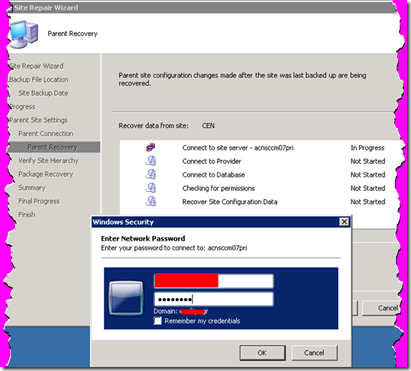This screenshot has height=371, width=411.
Task: Click the Checking for permissions status icon
Action: [x=151, y=188]
